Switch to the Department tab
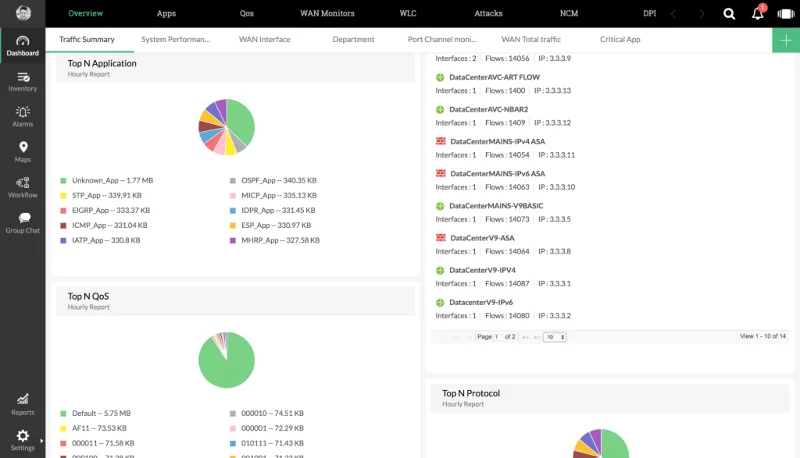800x458 pixels. 353,40
